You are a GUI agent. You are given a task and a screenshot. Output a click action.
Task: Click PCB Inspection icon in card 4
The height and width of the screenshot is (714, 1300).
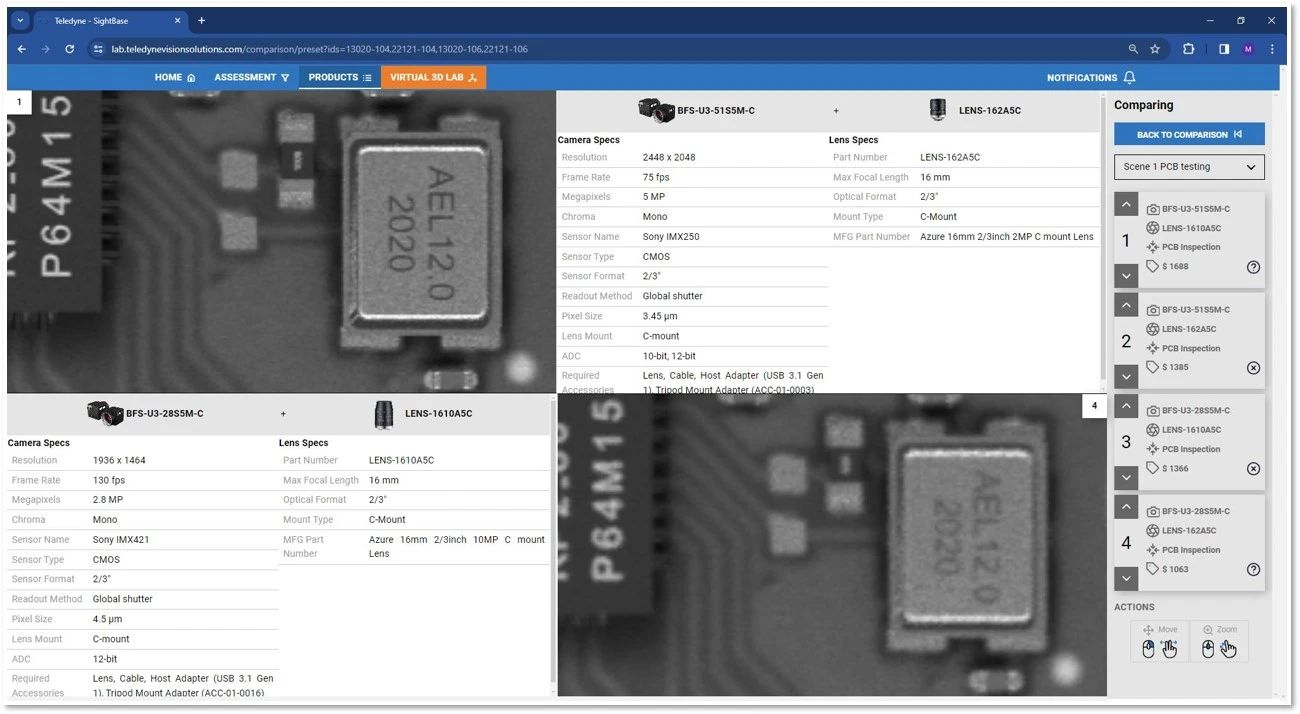pyautogui.click(x=1153, y=550)
